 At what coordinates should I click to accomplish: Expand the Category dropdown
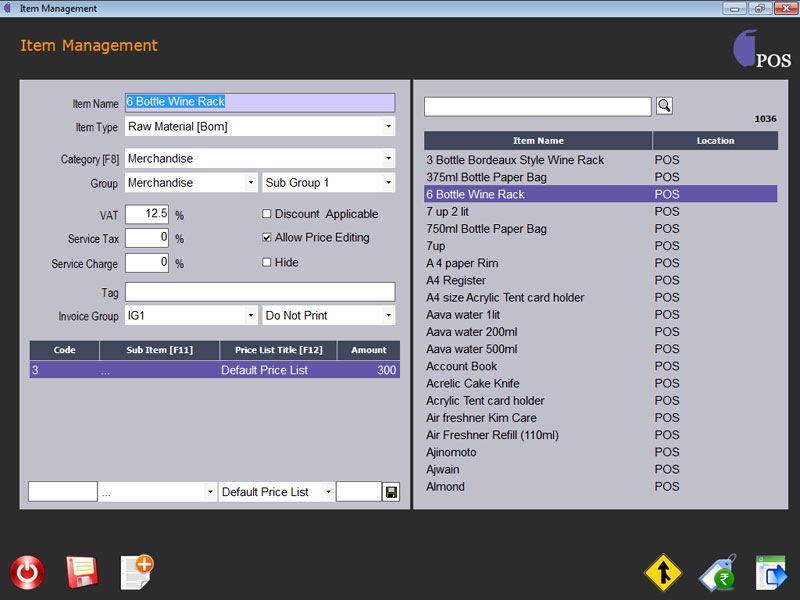[x=388, y=158]
